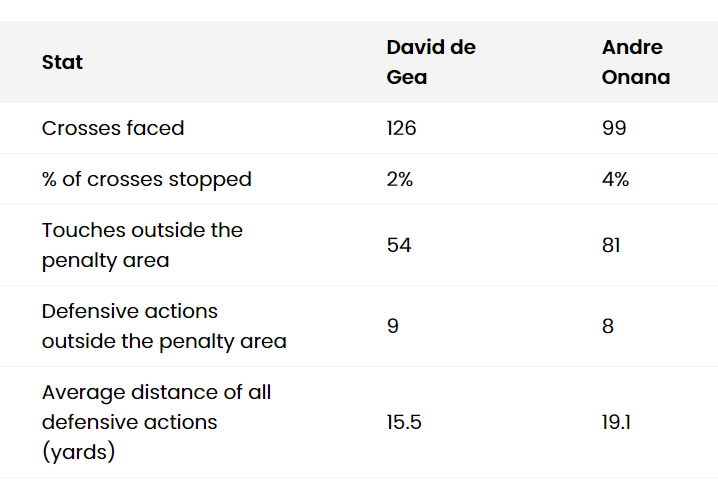Image resolution: width=718 pixels, height=482 pixels.
Task: Click the Andre Onana column header
Action: 635,62
